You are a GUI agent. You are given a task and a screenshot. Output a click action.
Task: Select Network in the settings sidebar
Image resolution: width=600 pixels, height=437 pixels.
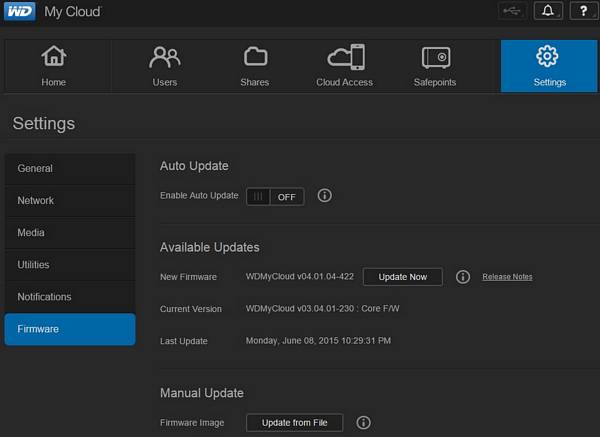pos(69,200)
